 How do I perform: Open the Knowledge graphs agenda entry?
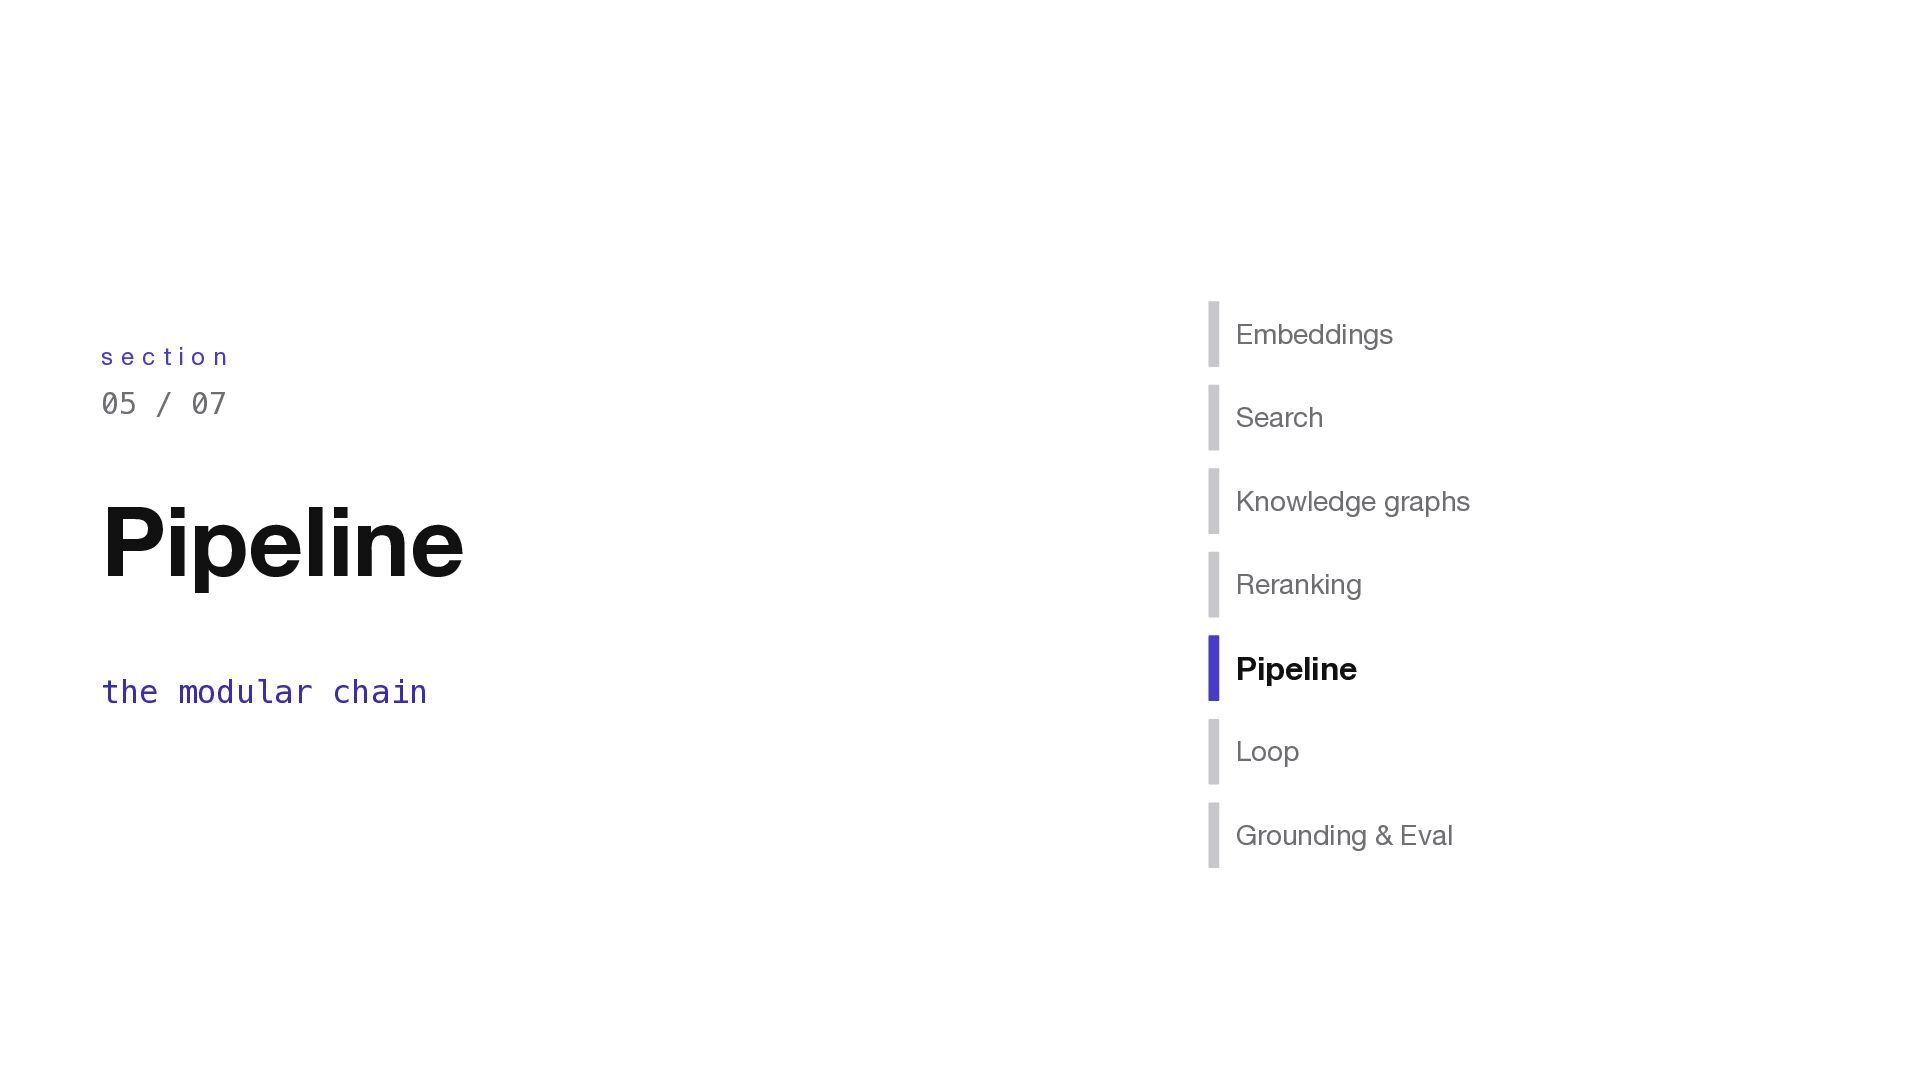click(1352, 502)
